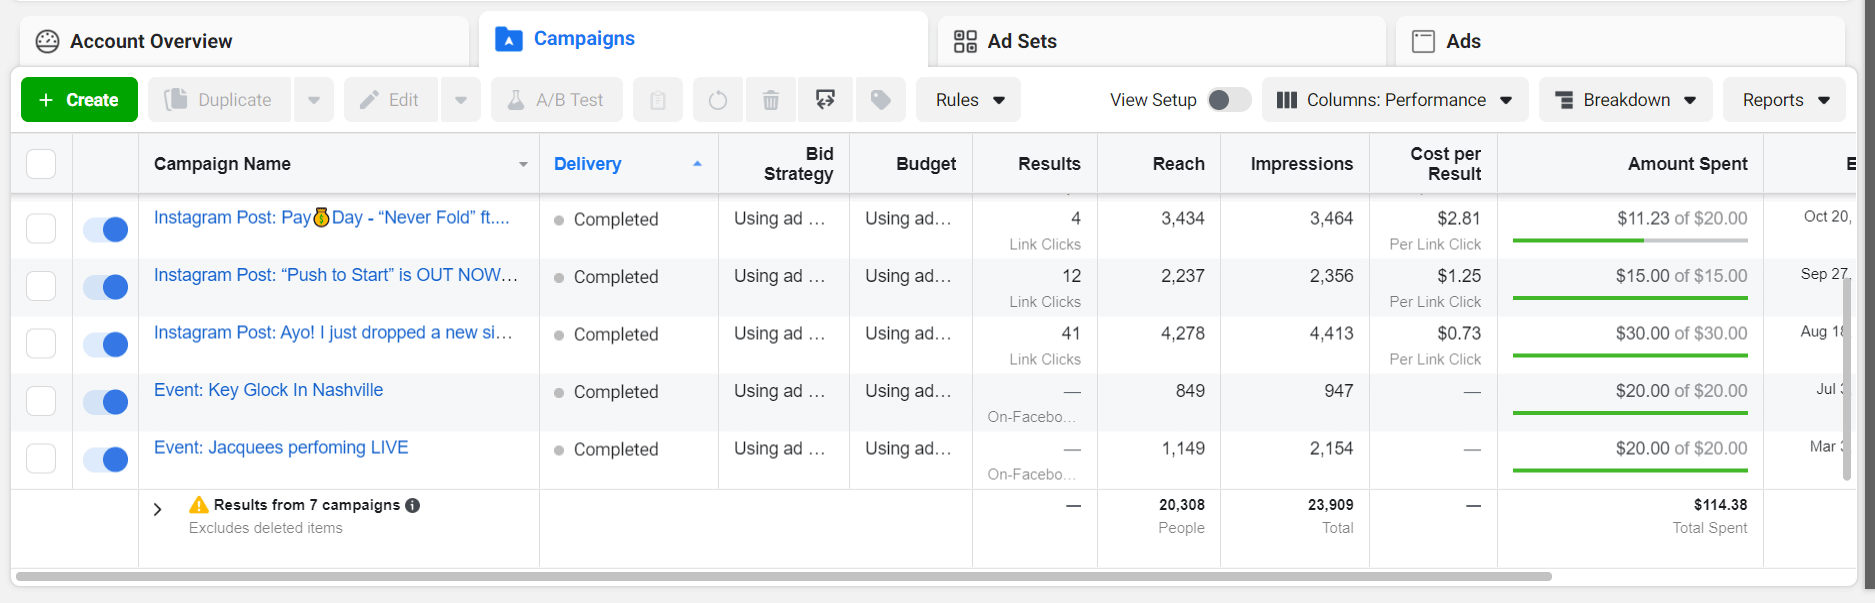Click the yellow warning triangle icon

199,505
